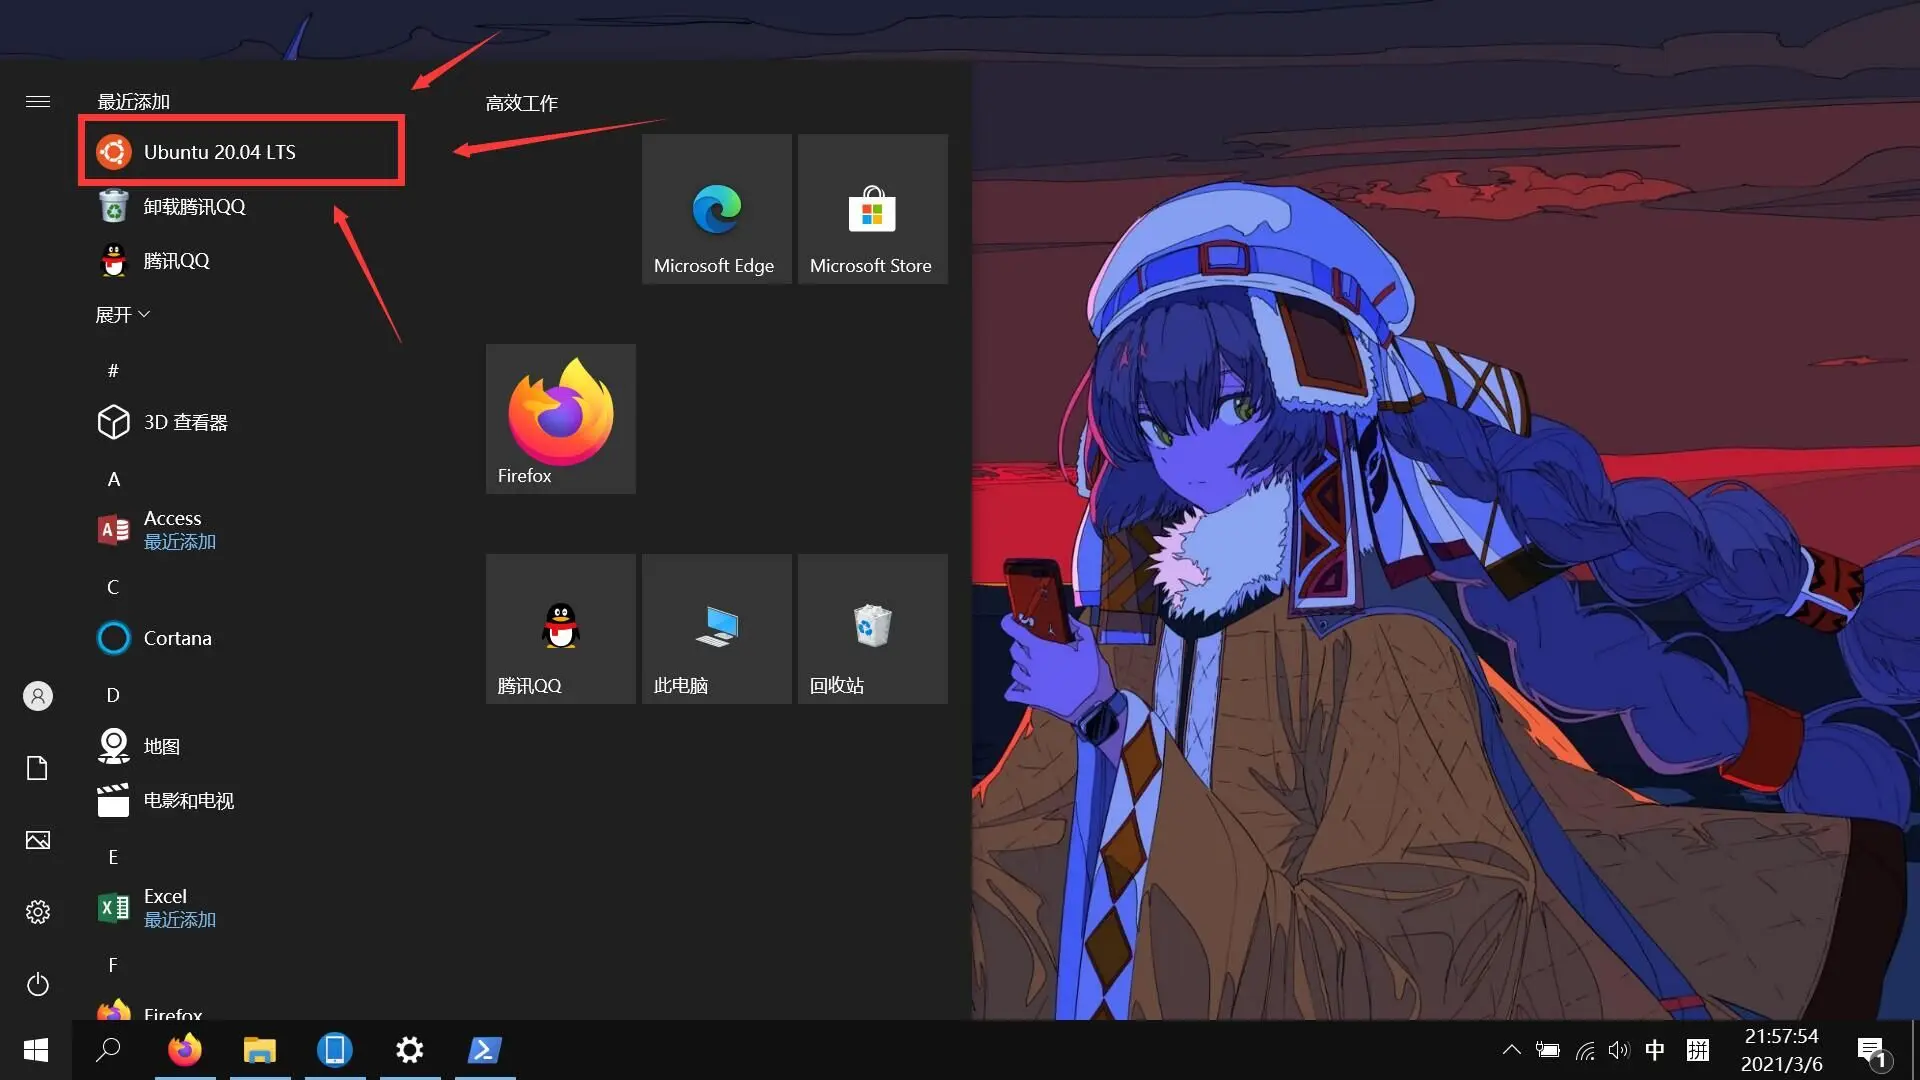
Task: Toggle the 中 input language indicator
Action: pos(1655,1050)
